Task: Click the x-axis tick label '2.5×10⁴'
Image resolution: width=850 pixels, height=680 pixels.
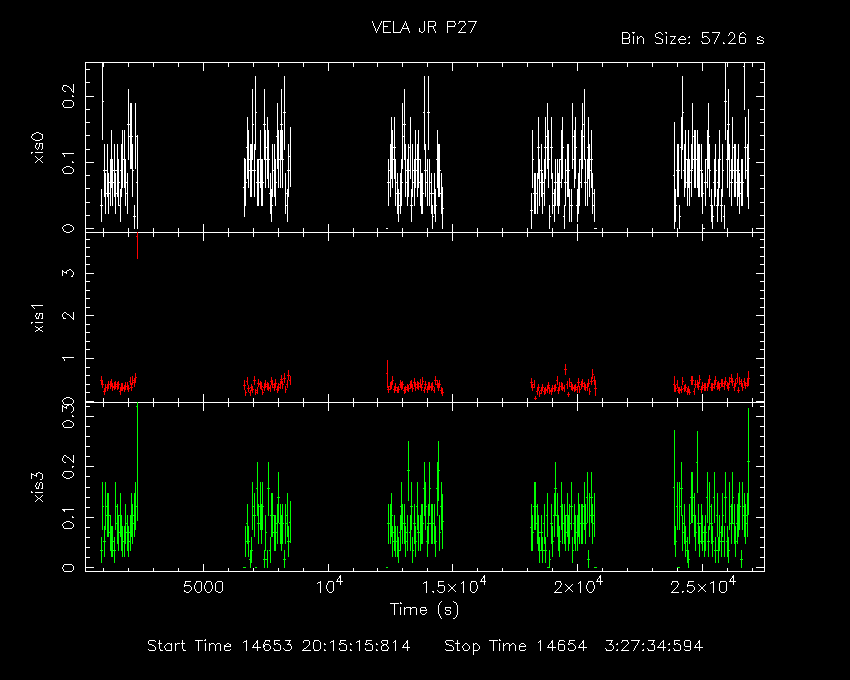Action: point(703,586)
